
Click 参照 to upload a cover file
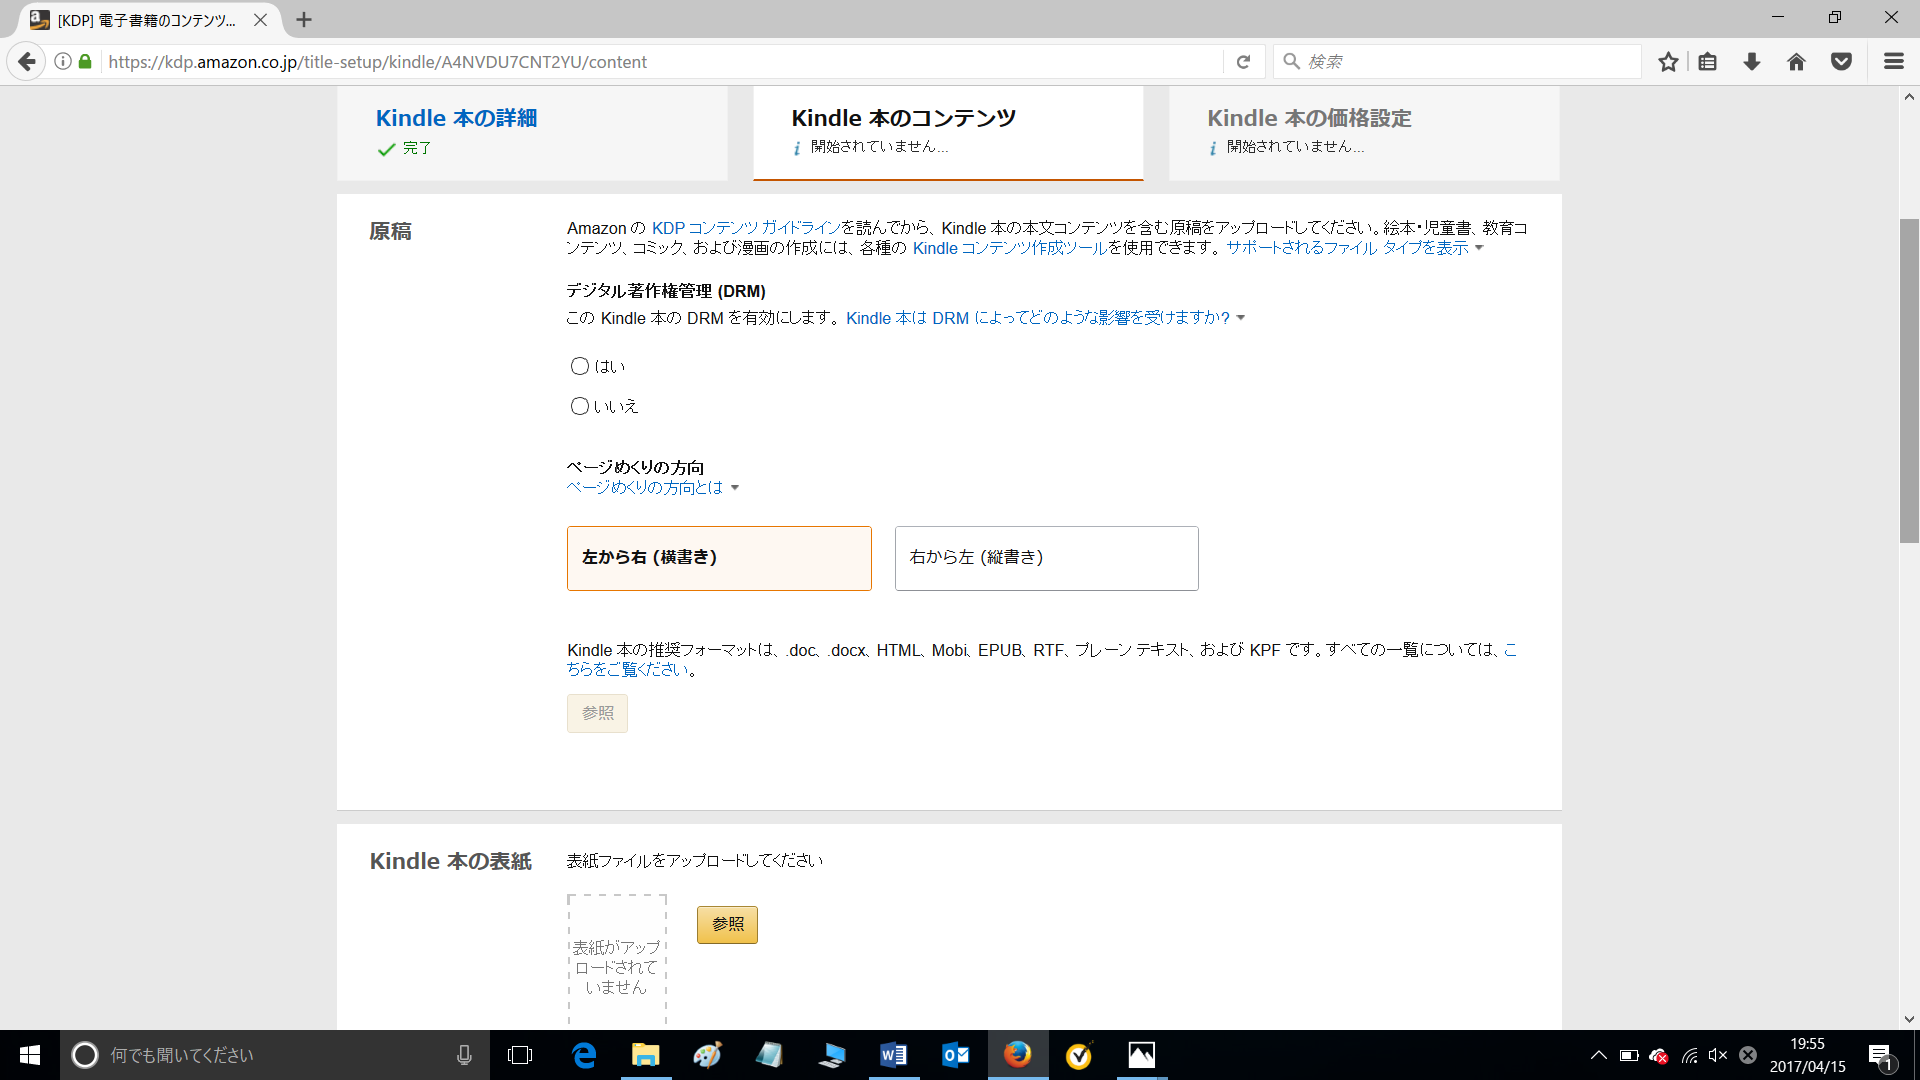coord(727,924)
